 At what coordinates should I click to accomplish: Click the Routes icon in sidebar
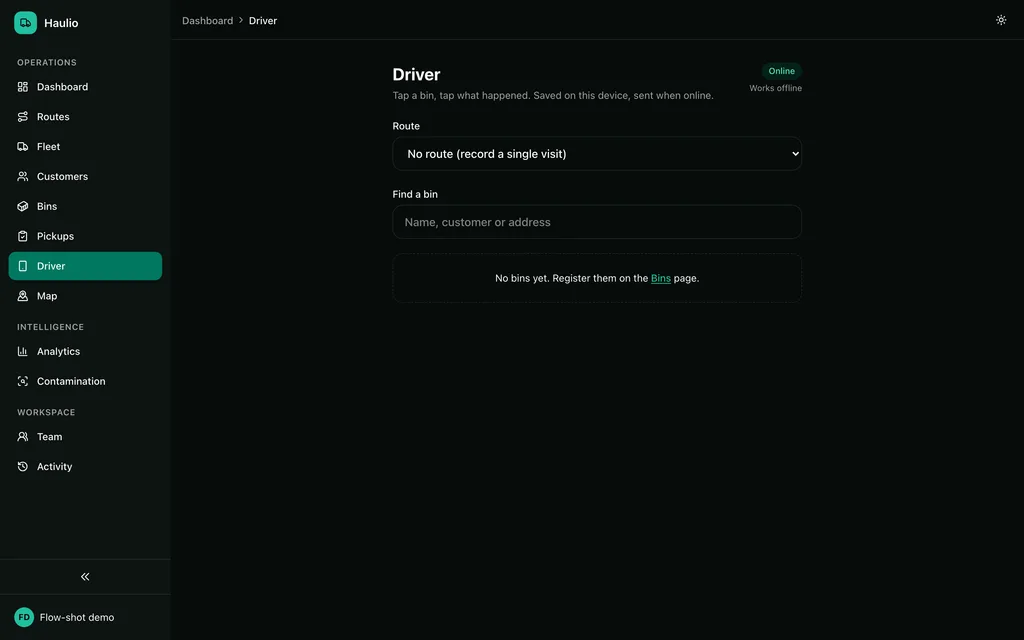[23, 117]
